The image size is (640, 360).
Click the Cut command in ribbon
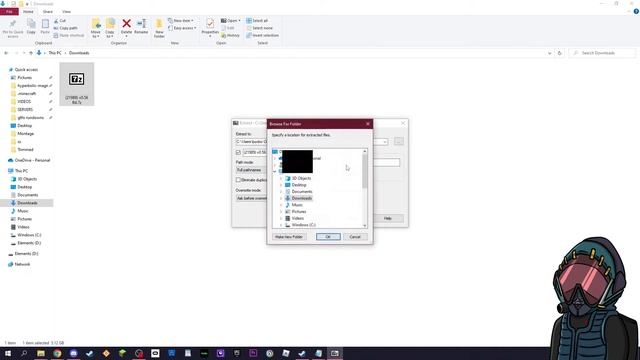[x=60, y=20]
